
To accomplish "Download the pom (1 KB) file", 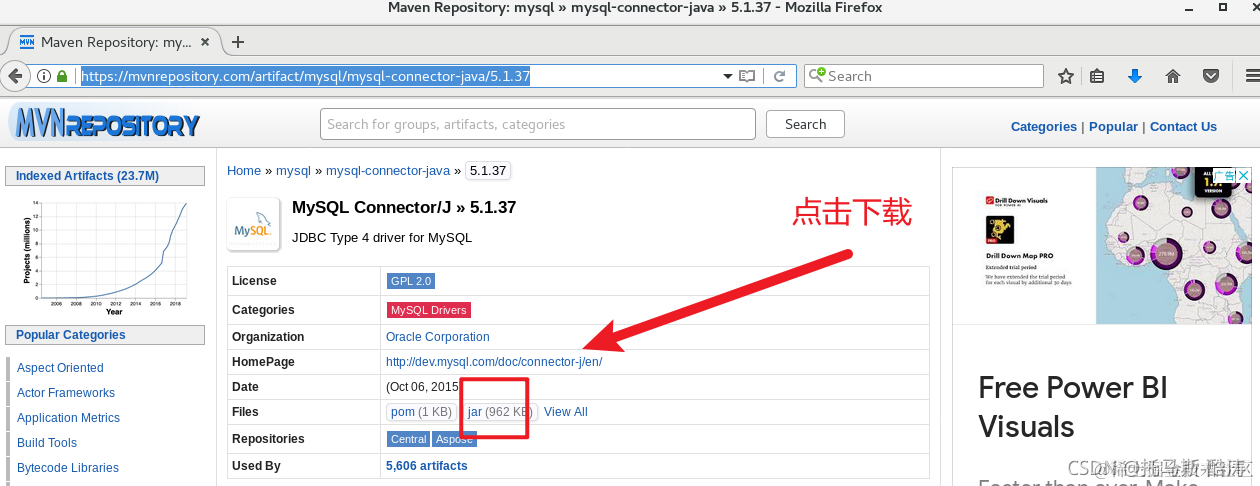I will (x=422, y=412).
